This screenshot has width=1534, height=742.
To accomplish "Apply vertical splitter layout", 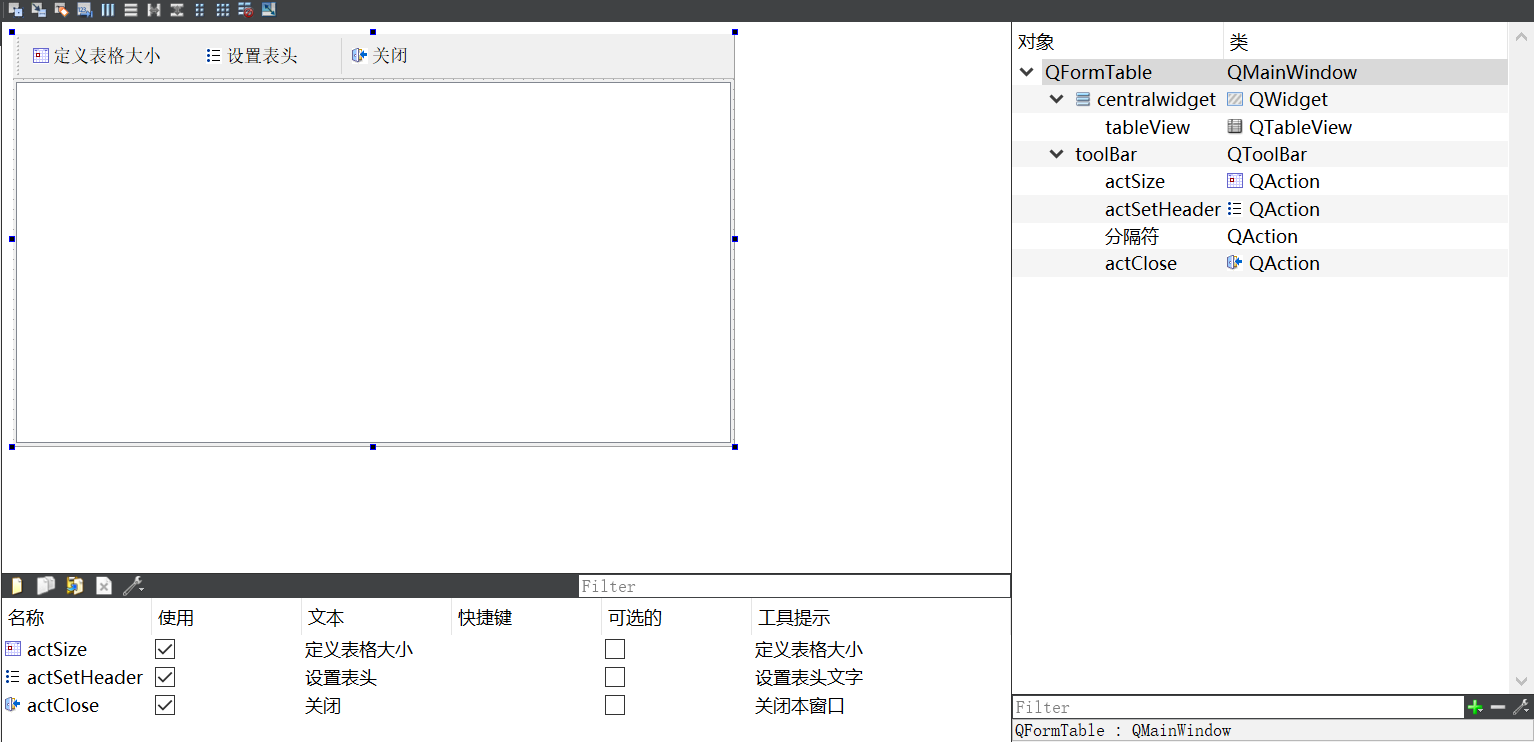I will (x=177, y=10).
